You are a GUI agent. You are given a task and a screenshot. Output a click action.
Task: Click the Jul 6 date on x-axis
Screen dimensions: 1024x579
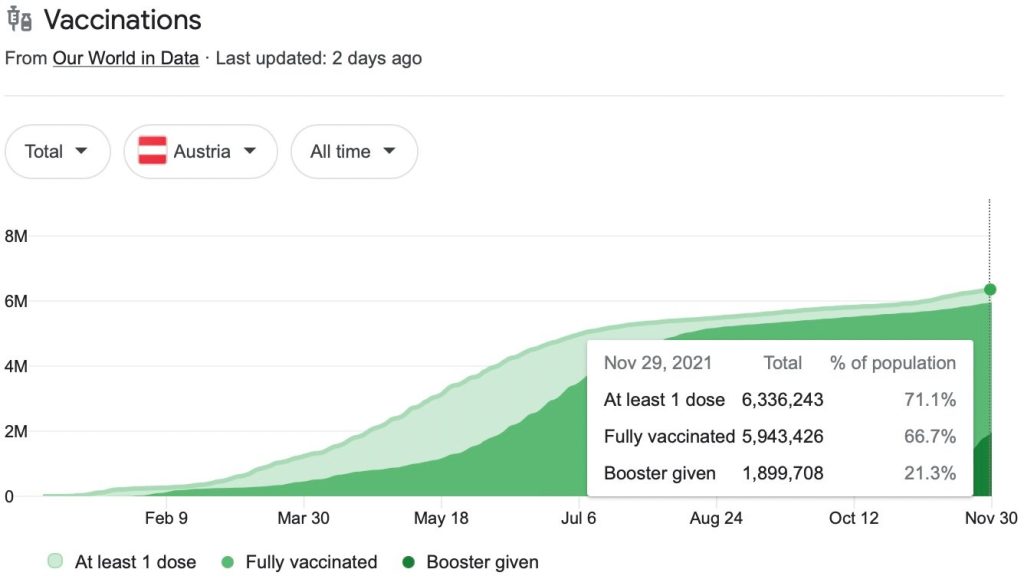point(578,518)
